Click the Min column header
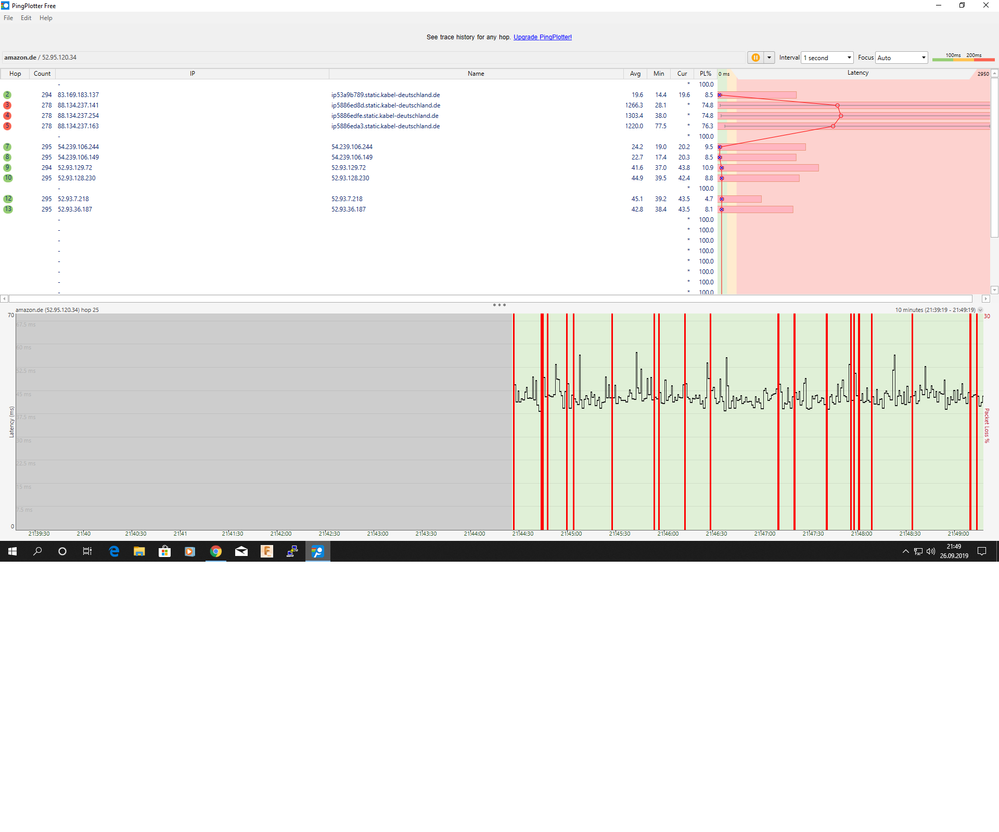This screenshot has height=832, width=999. pyautogui.click(x=659, y=74)
